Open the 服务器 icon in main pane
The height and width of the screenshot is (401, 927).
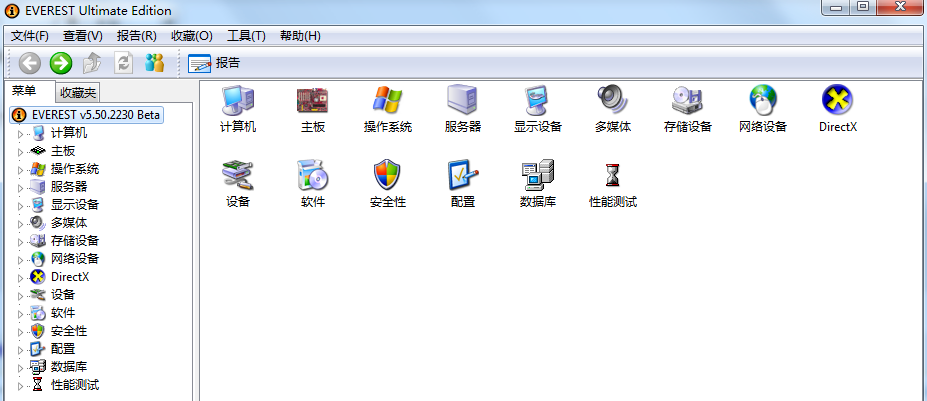[x=462, y=100]
